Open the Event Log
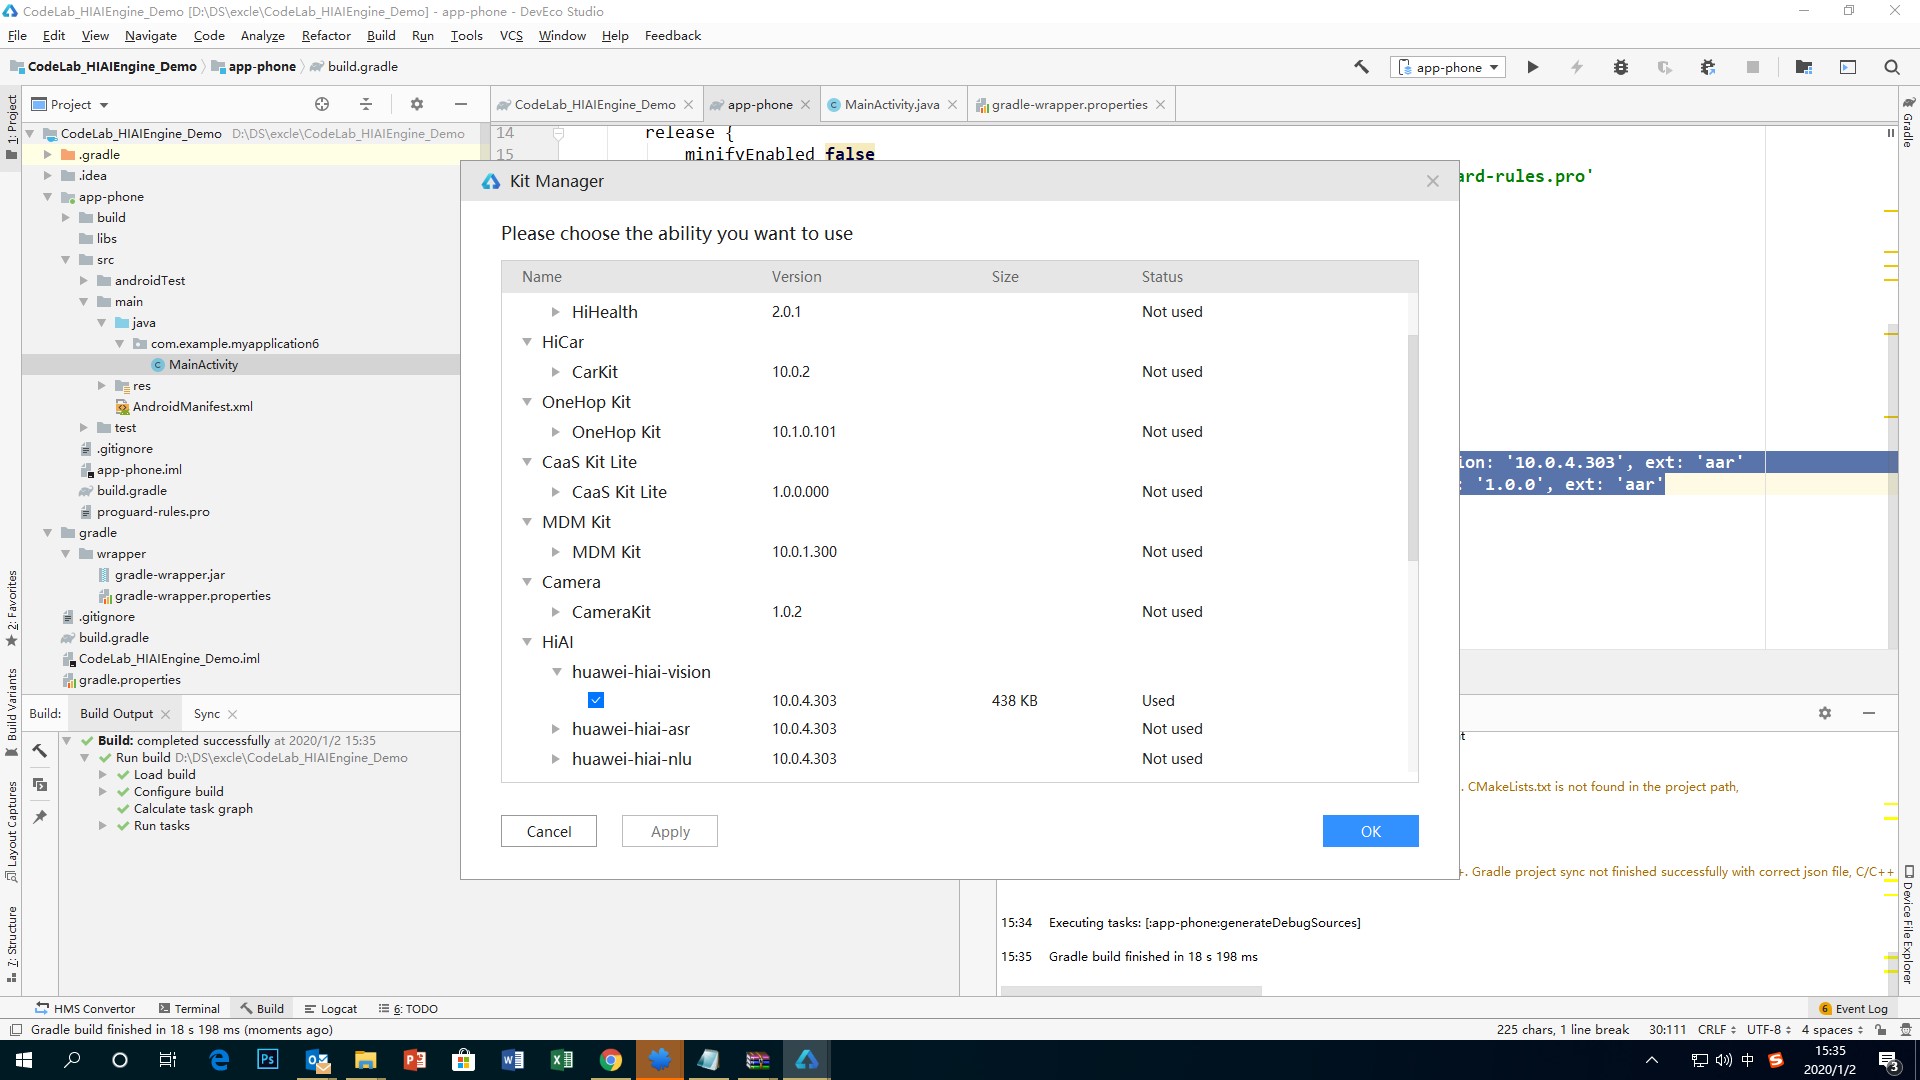Image resolution: width=1920 pixels, height=1080 pixels. click(x=1853, y=1008)
